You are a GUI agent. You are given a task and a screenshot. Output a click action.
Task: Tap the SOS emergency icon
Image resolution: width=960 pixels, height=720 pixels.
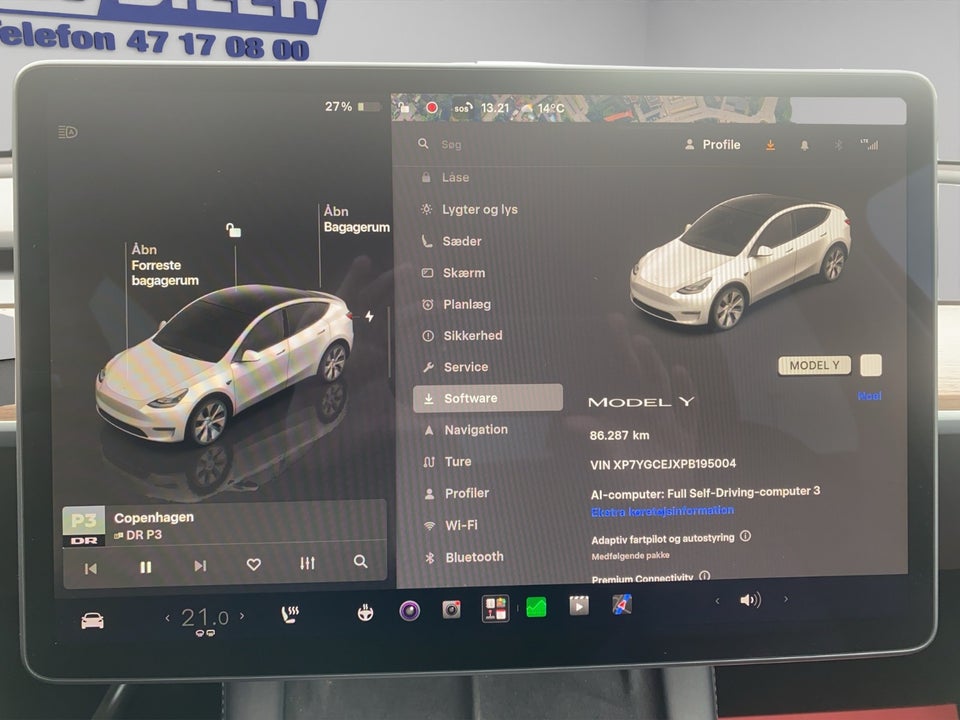[x=462, y=108]
